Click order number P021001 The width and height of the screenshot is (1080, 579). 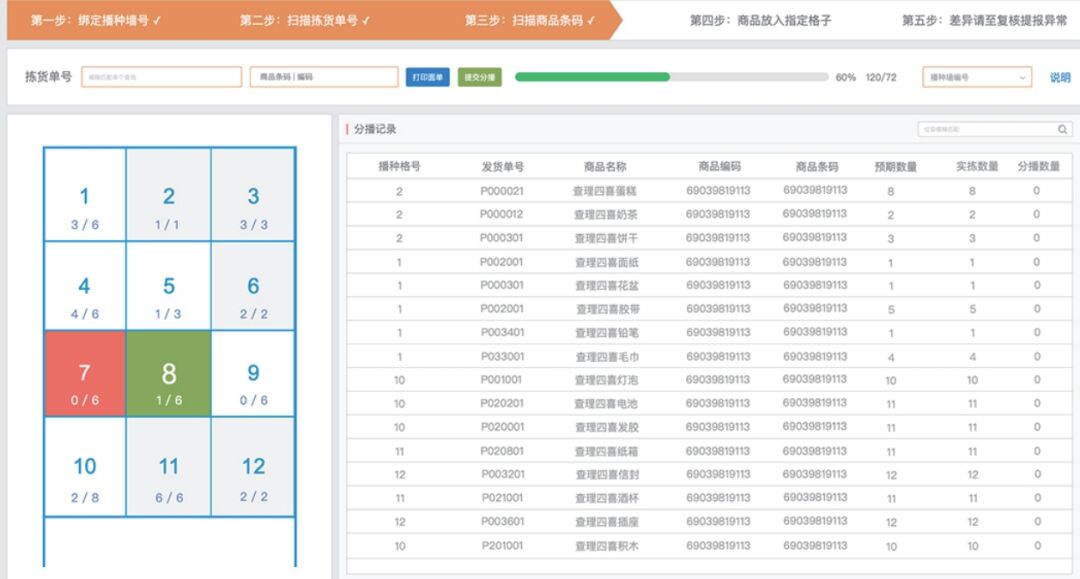point(501,498)
